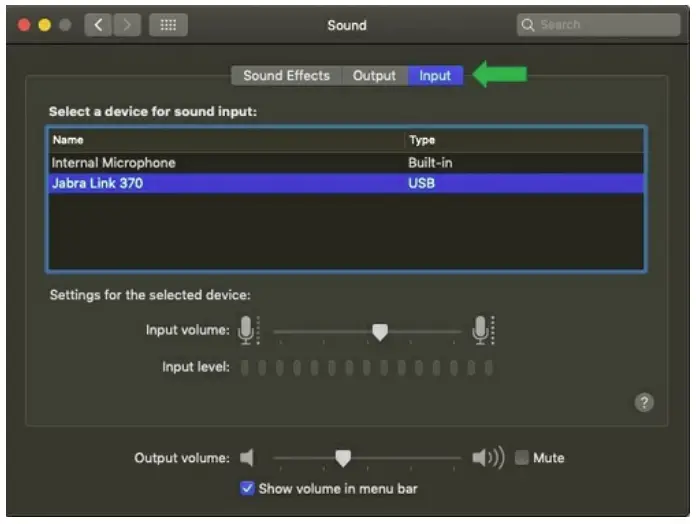Click the Built-in type cell
Viewport: 696px width, 524px height.
pyautogui.click(x=430, y=163)
